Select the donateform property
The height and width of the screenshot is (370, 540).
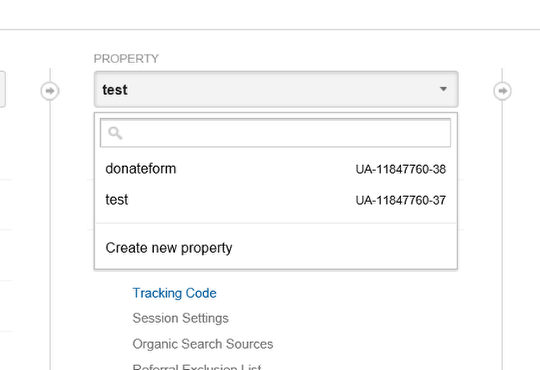point(276,169)
